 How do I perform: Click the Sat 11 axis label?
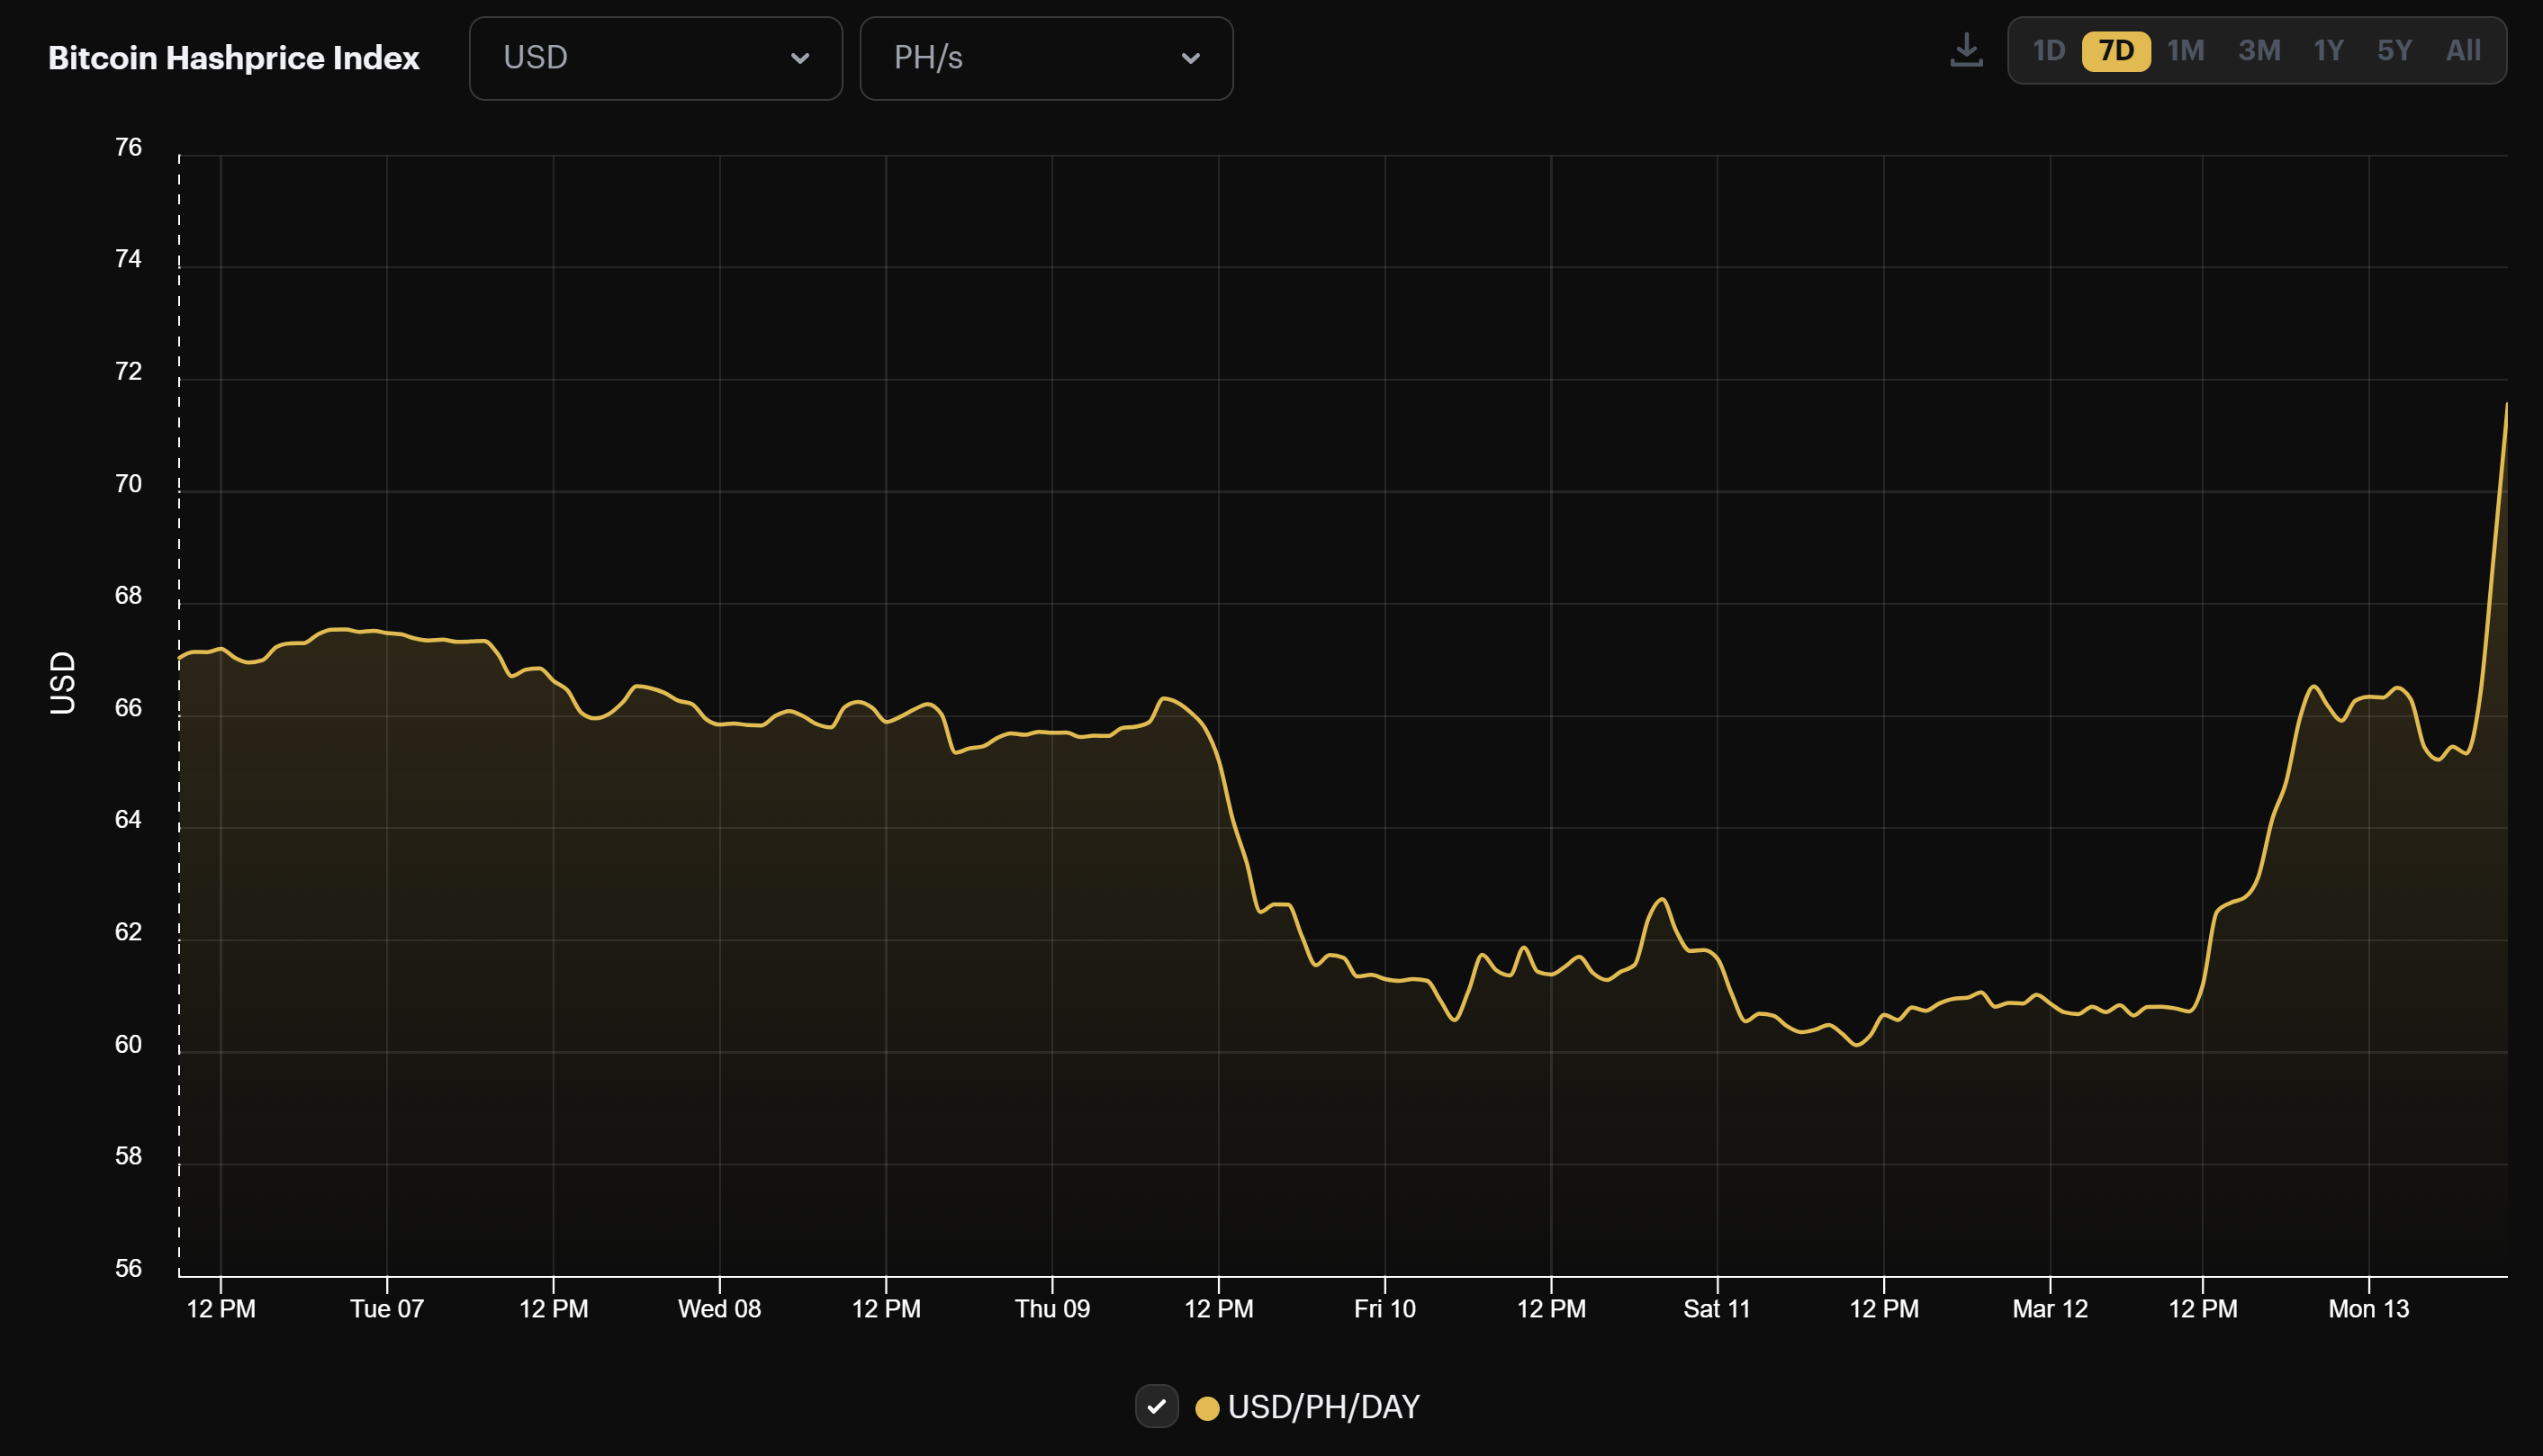1717,1309
